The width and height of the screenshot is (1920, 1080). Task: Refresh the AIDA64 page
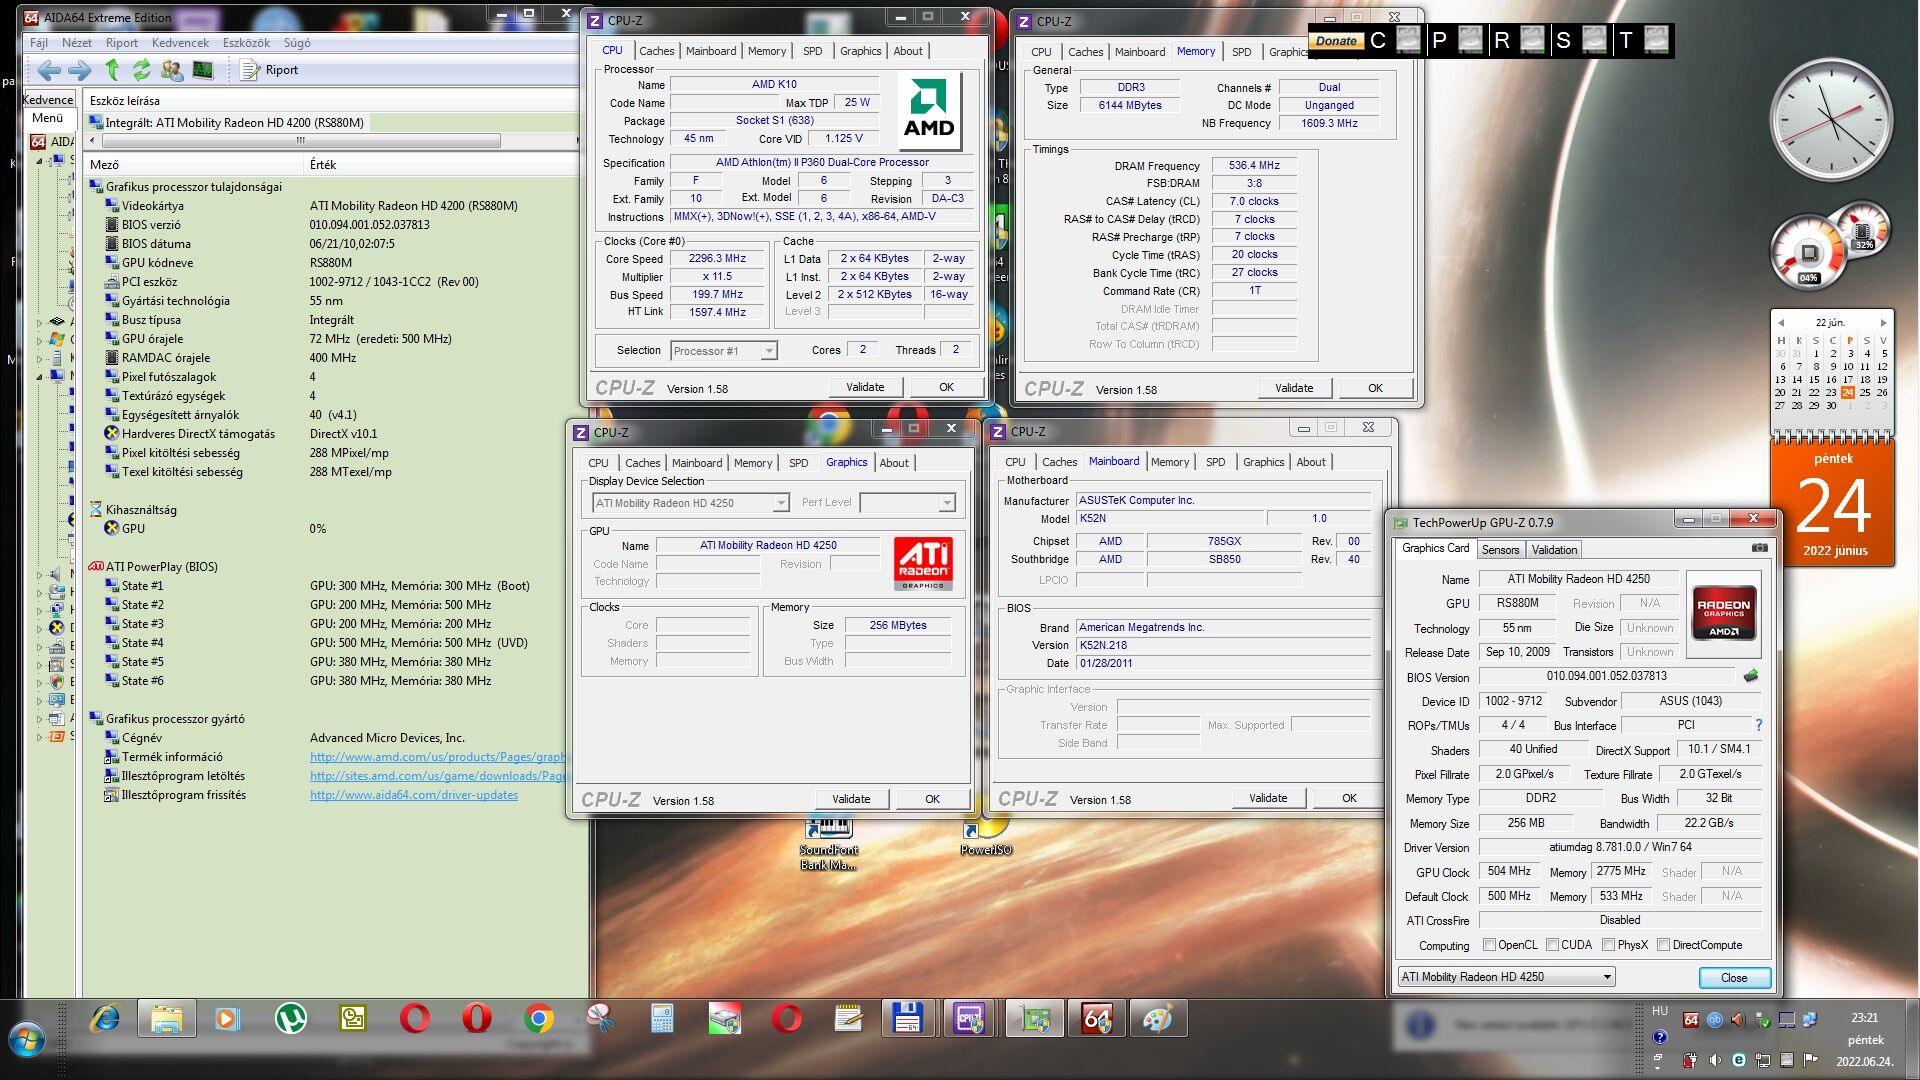point(141,70)
